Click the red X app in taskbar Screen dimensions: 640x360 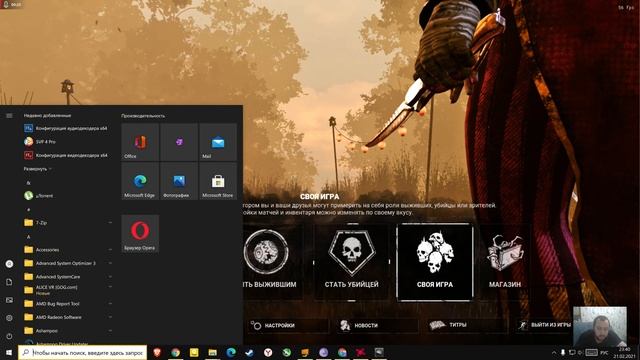(360, 352)
